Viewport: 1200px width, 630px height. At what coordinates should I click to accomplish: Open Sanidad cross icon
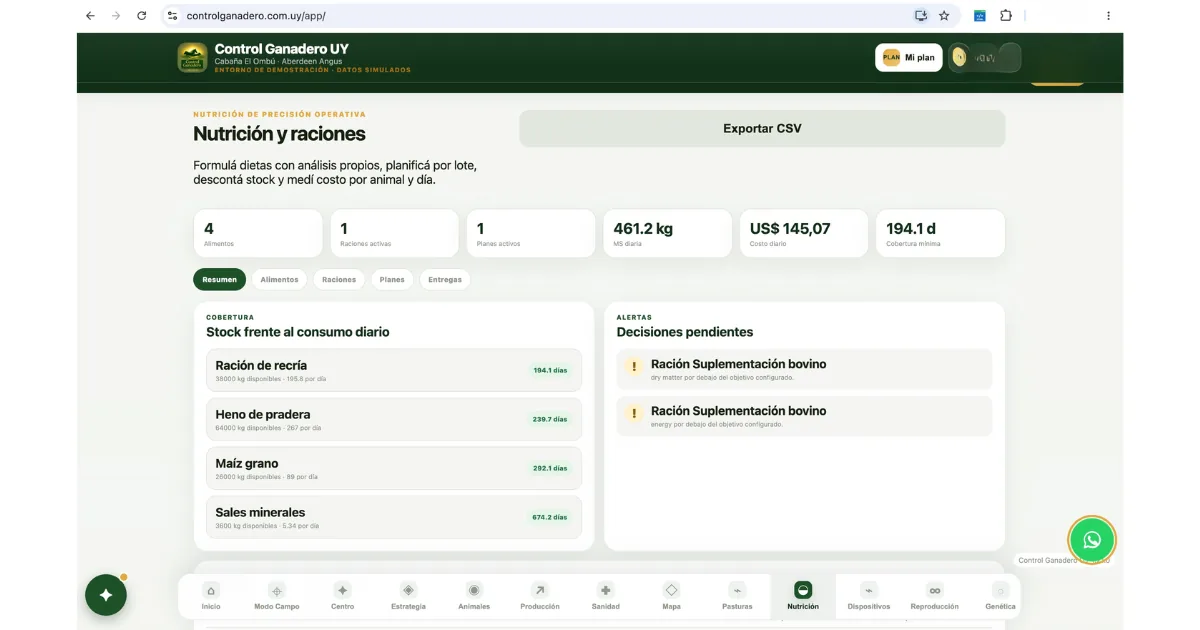tap(605, 590)
